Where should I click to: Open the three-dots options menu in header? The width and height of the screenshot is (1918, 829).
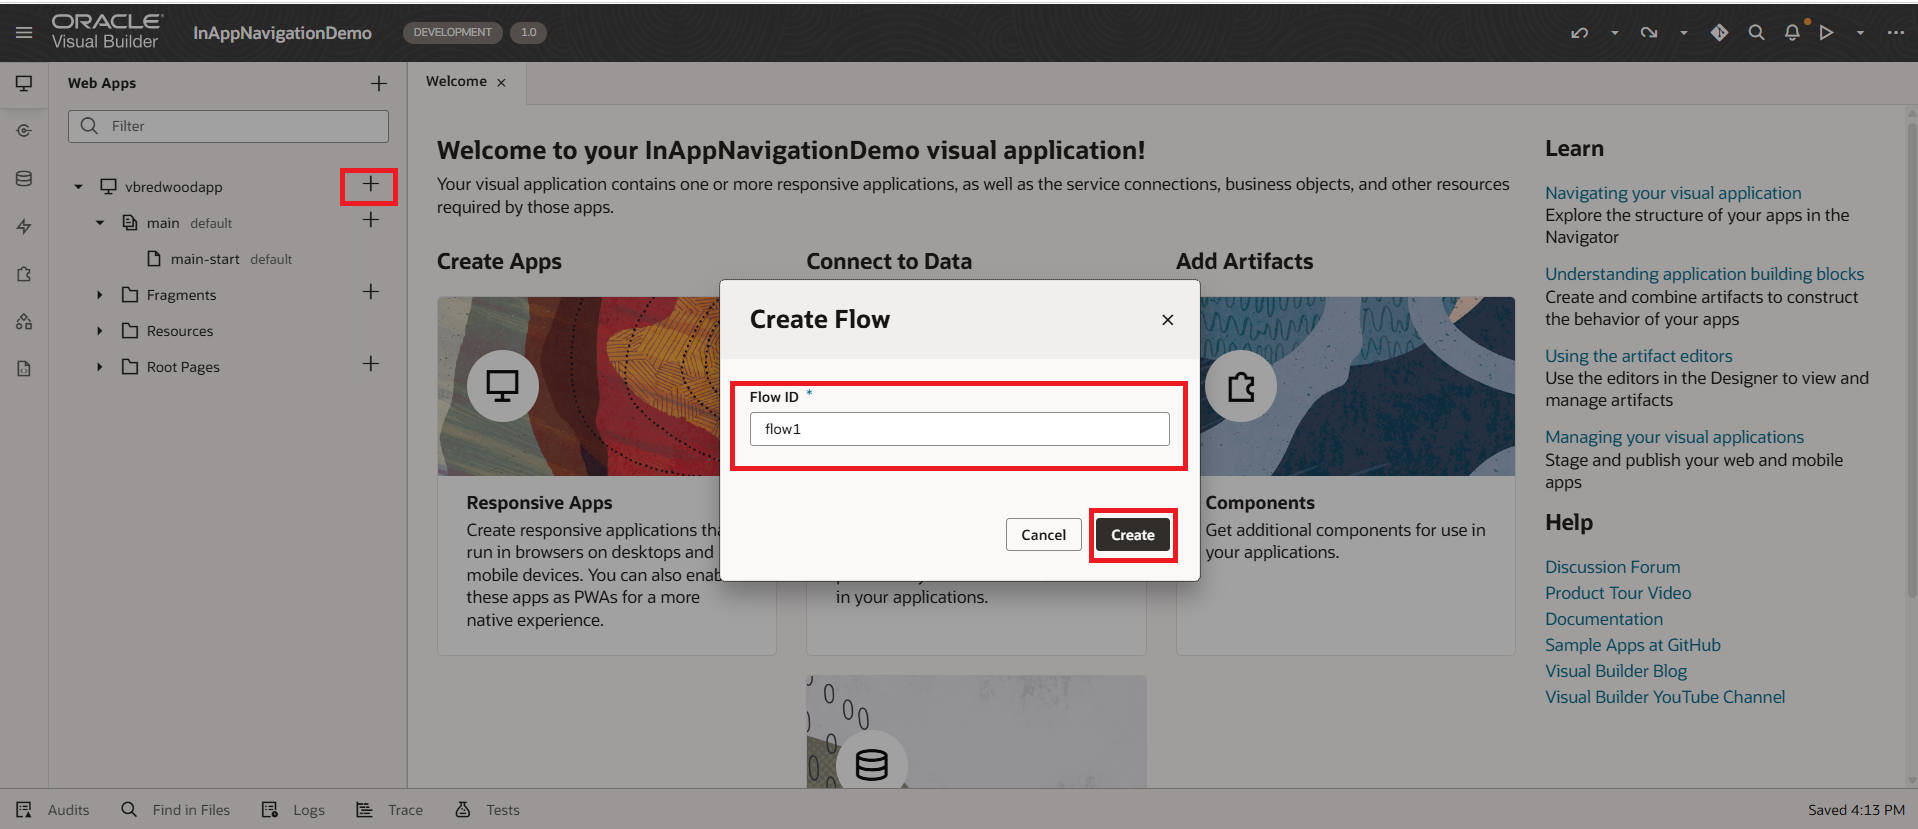(1895, 33)
